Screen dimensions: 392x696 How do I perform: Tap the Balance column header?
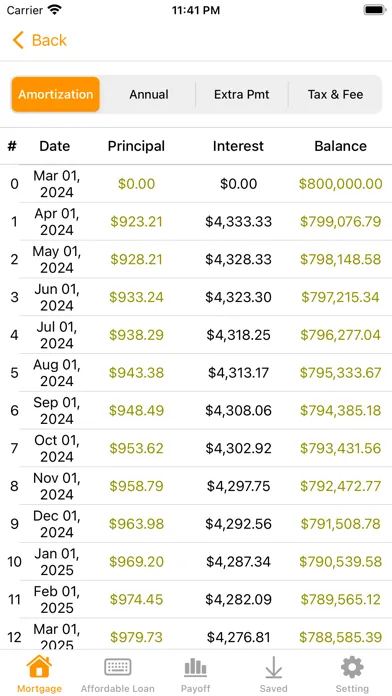[x=341, y=146]
